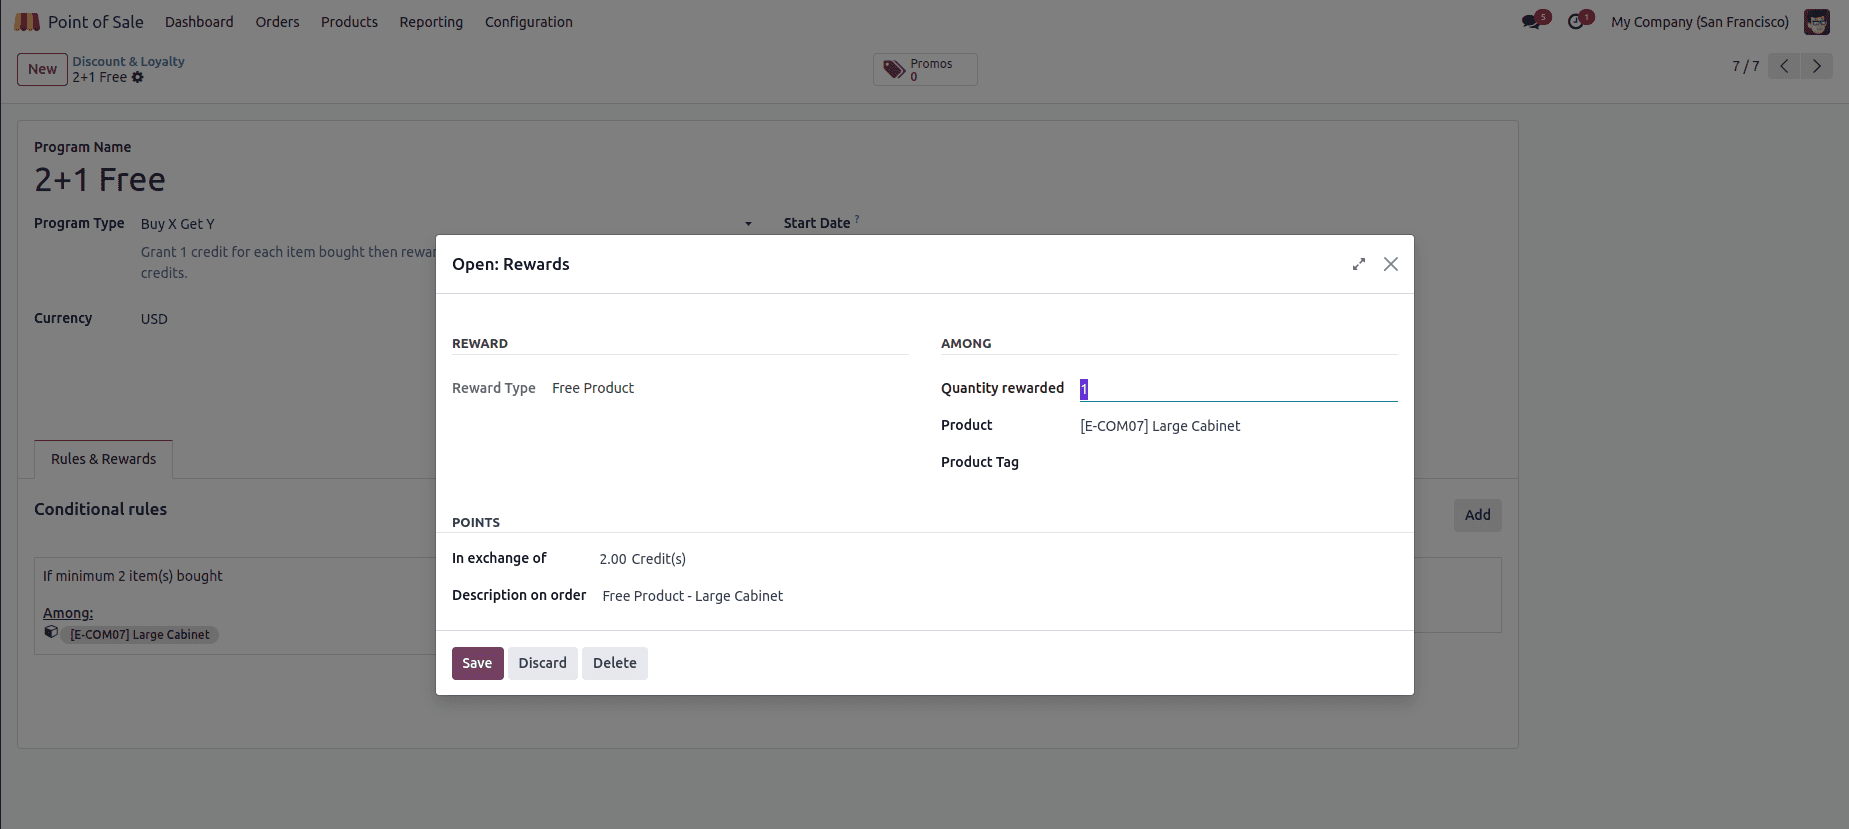Open the activities clock icon
The height and width of the screenshot is (829, 1849).
(1576, 22)
